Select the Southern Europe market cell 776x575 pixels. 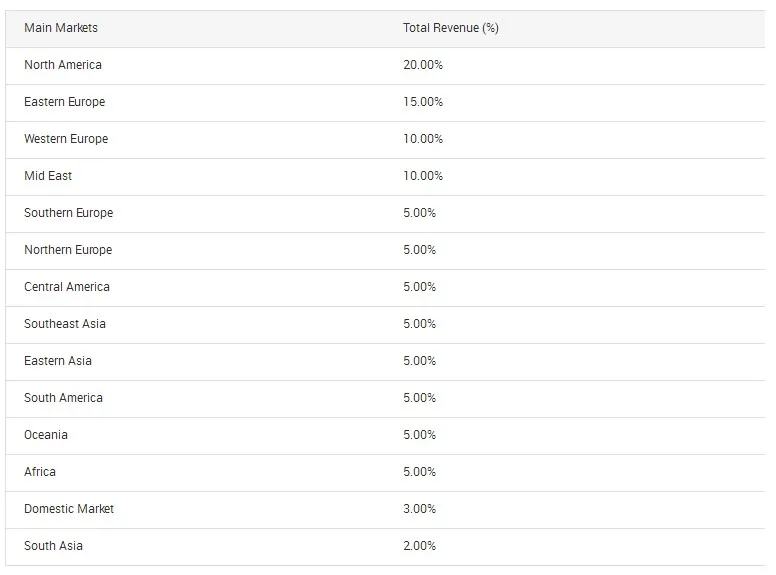(x=68, y=213)
